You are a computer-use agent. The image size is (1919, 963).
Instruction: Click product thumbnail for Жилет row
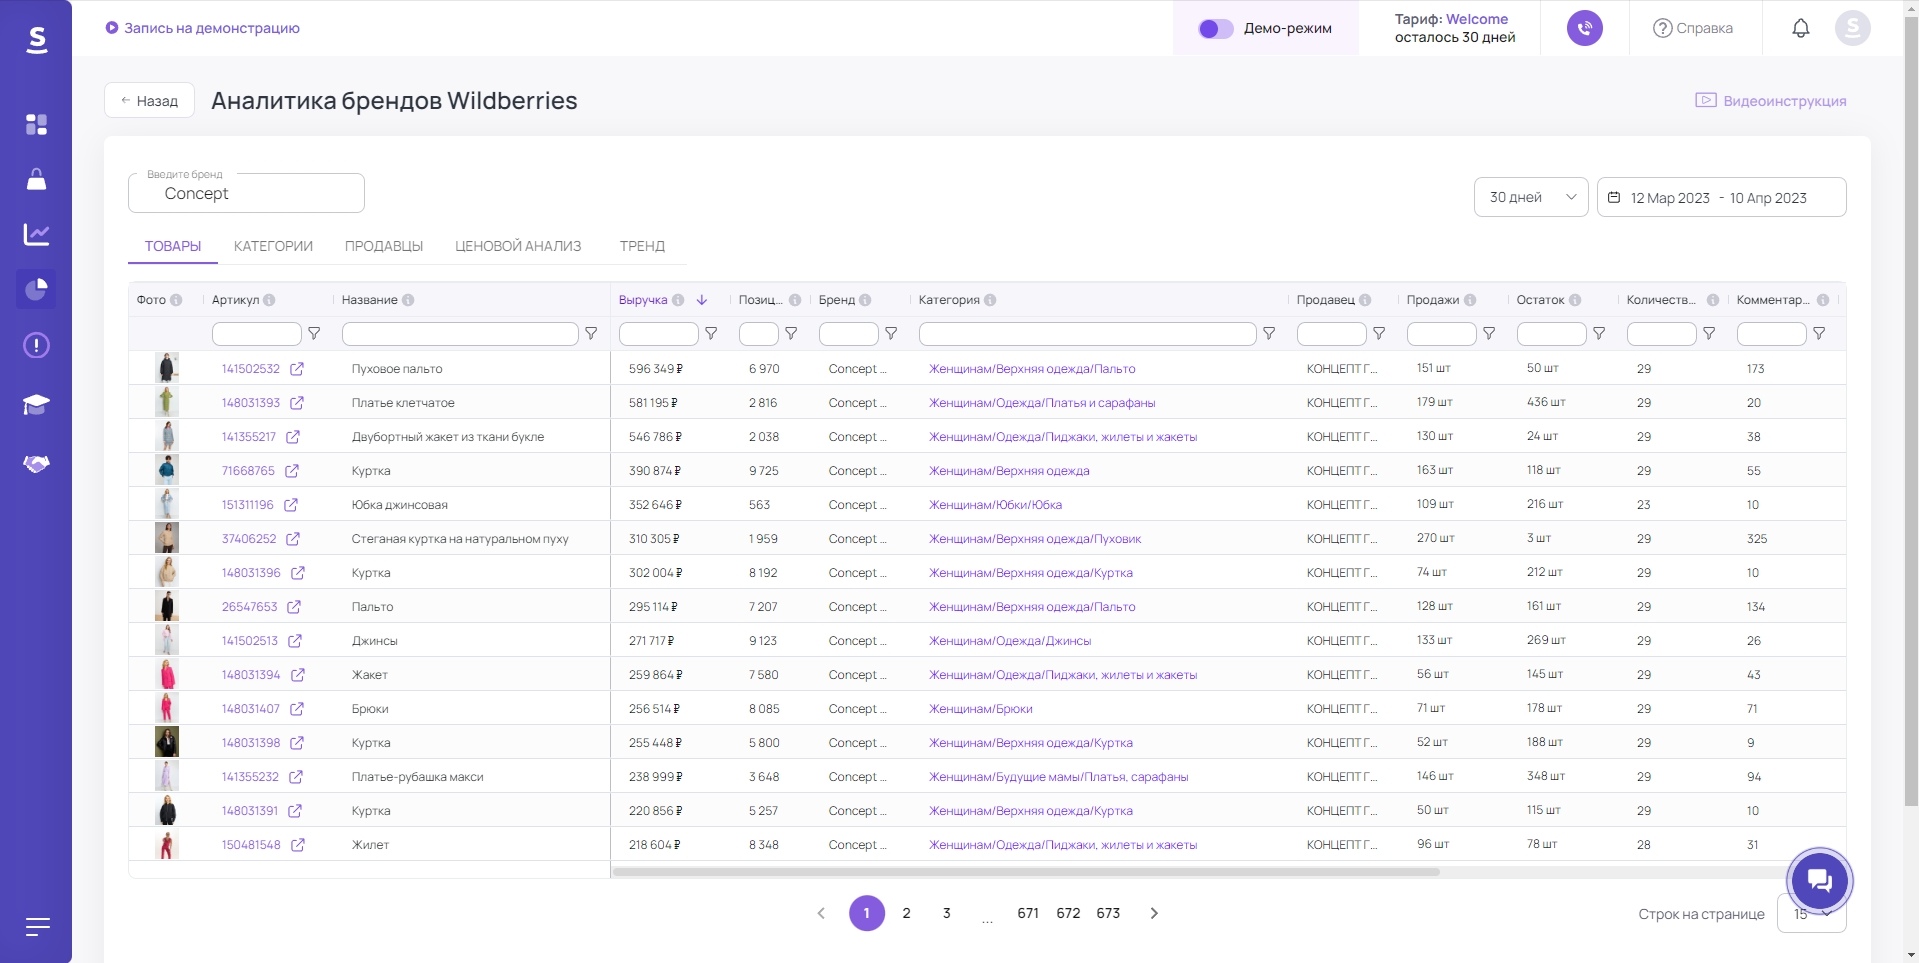tap(167, 844)
